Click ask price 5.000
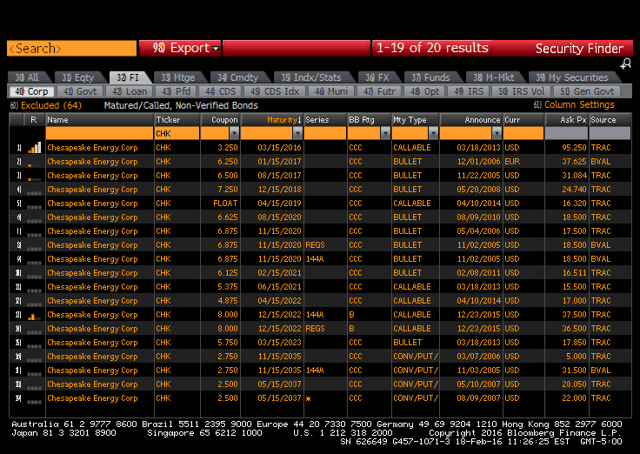 (x=576, y=356)
